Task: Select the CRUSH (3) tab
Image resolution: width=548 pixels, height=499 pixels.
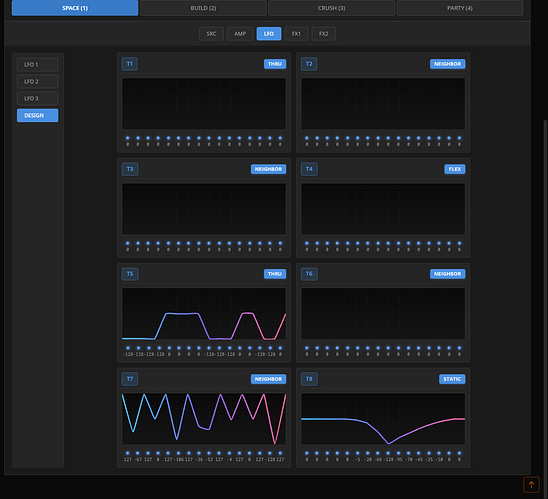Action: 331,8
